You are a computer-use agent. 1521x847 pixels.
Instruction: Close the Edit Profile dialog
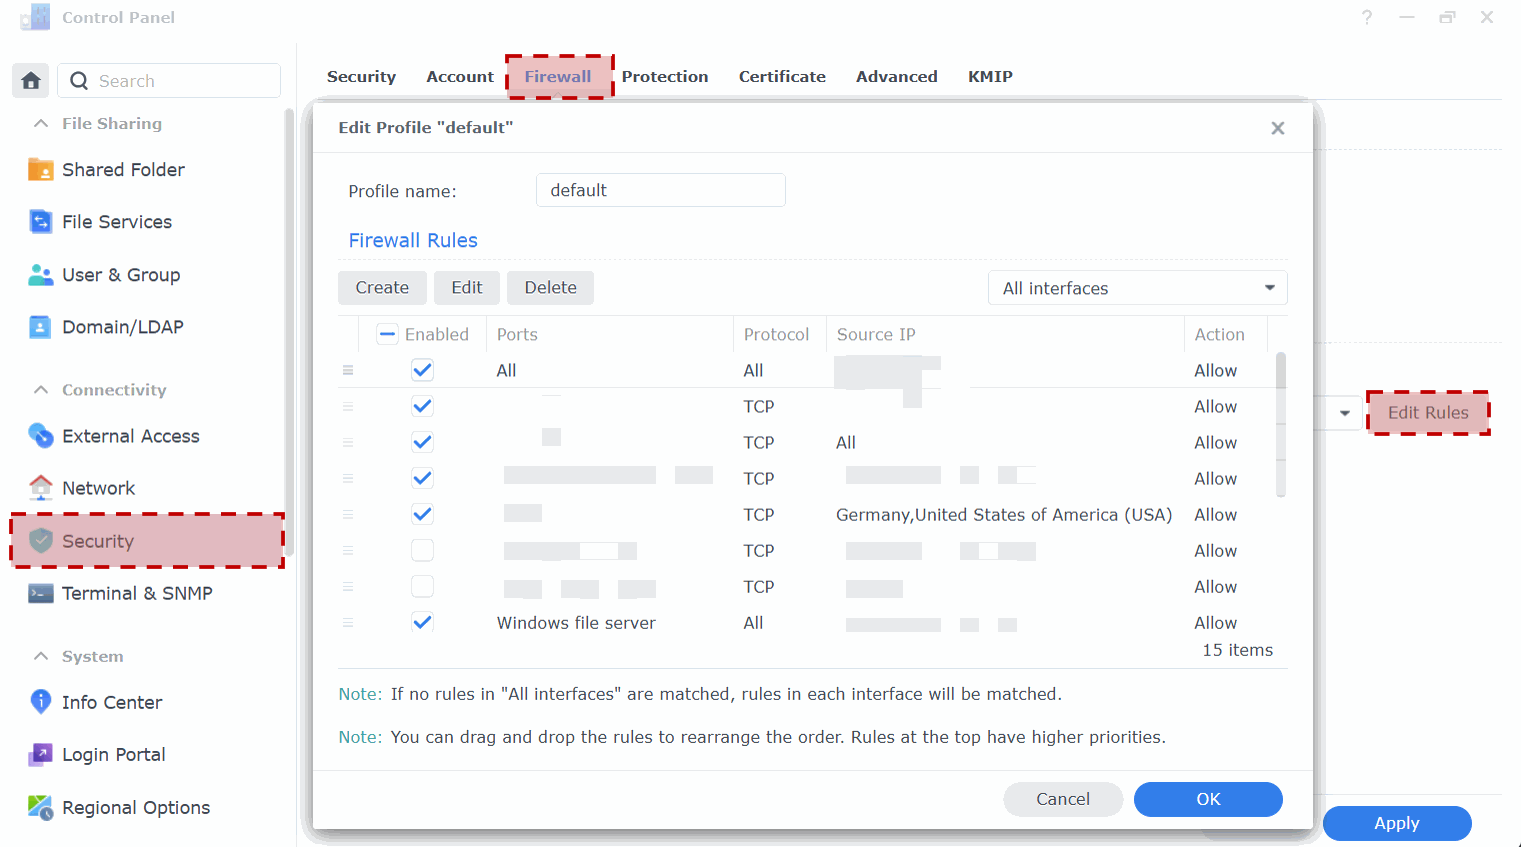1277,128
